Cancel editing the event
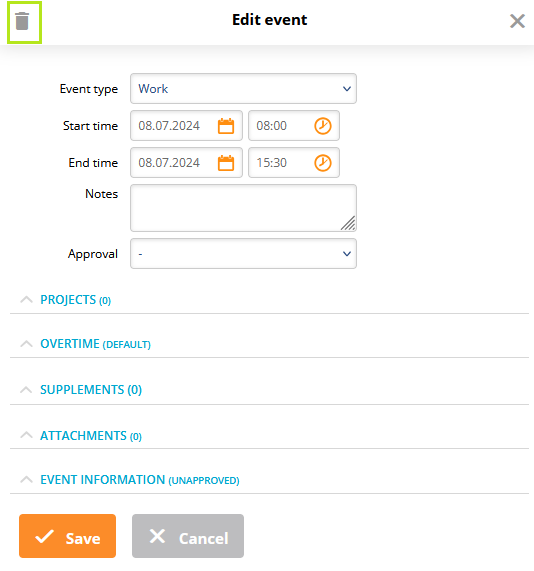The width and height of the screenshot is (534, 571). (188, 536)
